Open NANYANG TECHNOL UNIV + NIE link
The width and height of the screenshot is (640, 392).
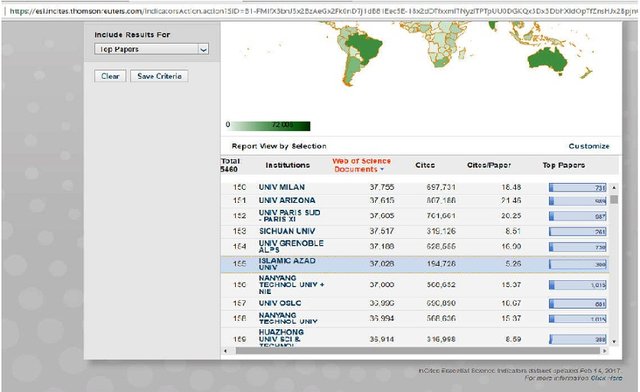pos(291,285)
